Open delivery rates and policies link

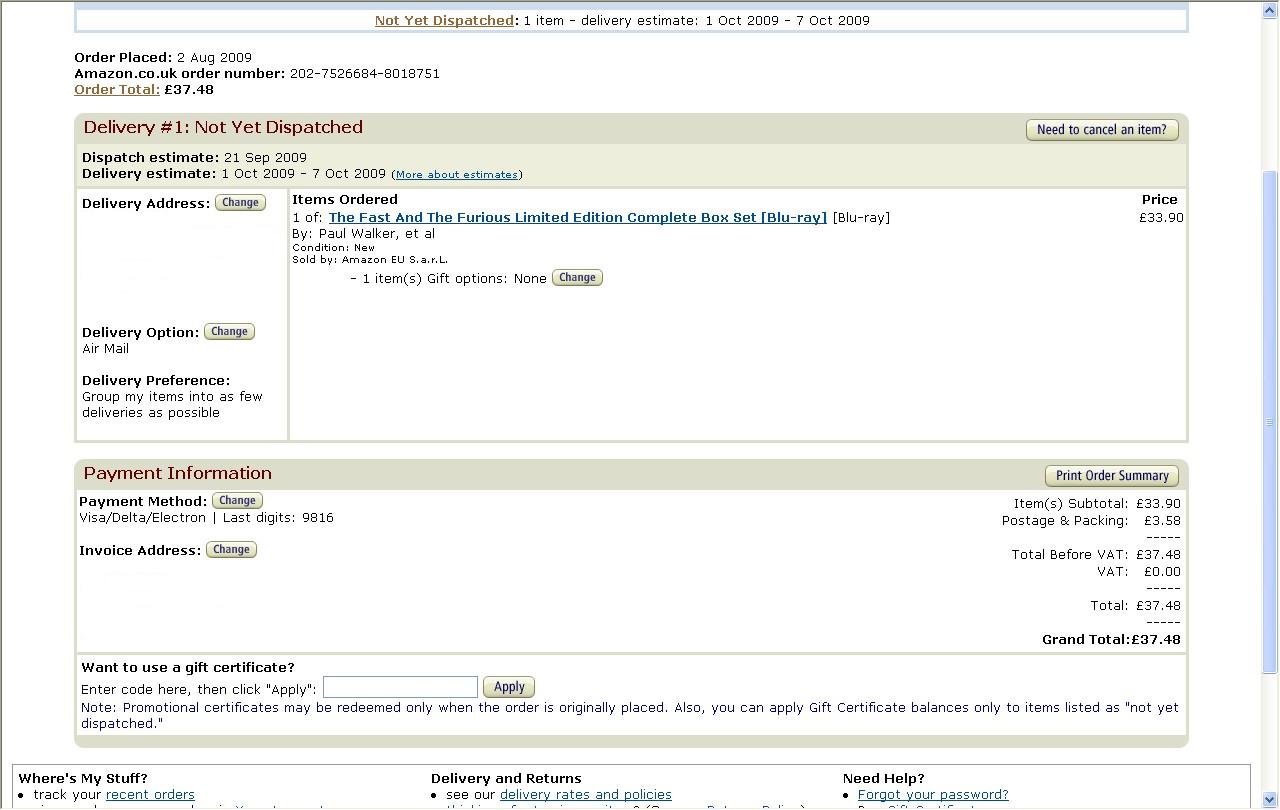586,795
